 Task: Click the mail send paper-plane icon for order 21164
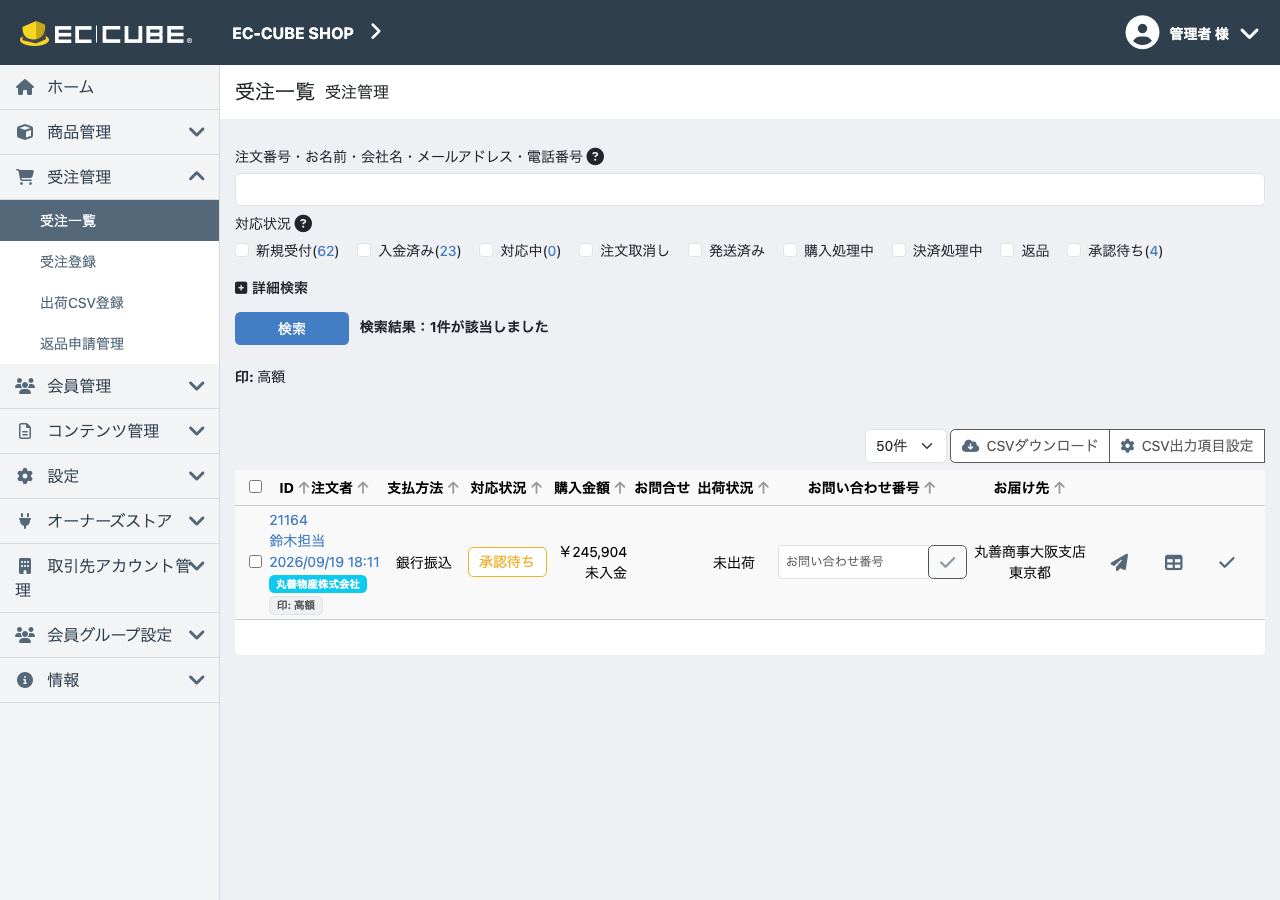[x=1119, y=562]
